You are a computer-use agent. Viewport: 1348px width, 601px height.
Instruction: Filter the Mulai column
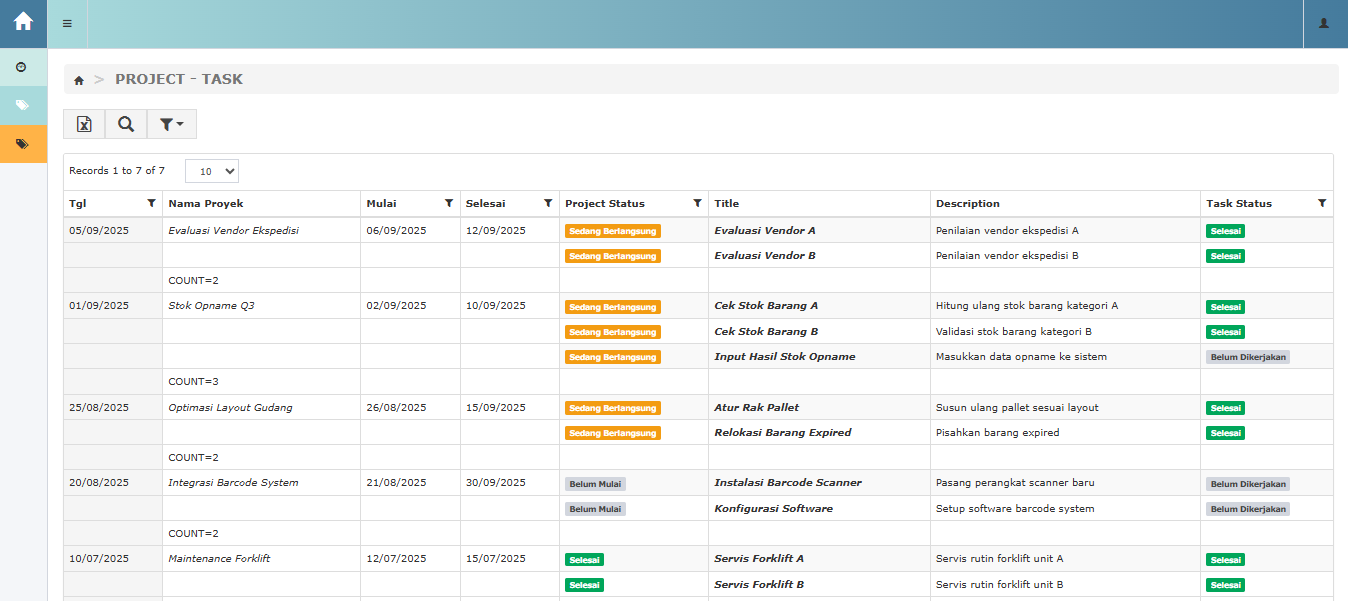pyautogui.click(x=449, y=203)
